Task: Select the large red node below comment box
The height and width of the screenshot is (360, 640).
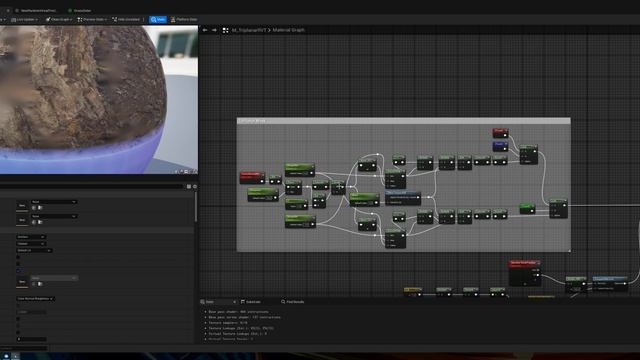Action: pyautogui.click(x=524, y=272)
